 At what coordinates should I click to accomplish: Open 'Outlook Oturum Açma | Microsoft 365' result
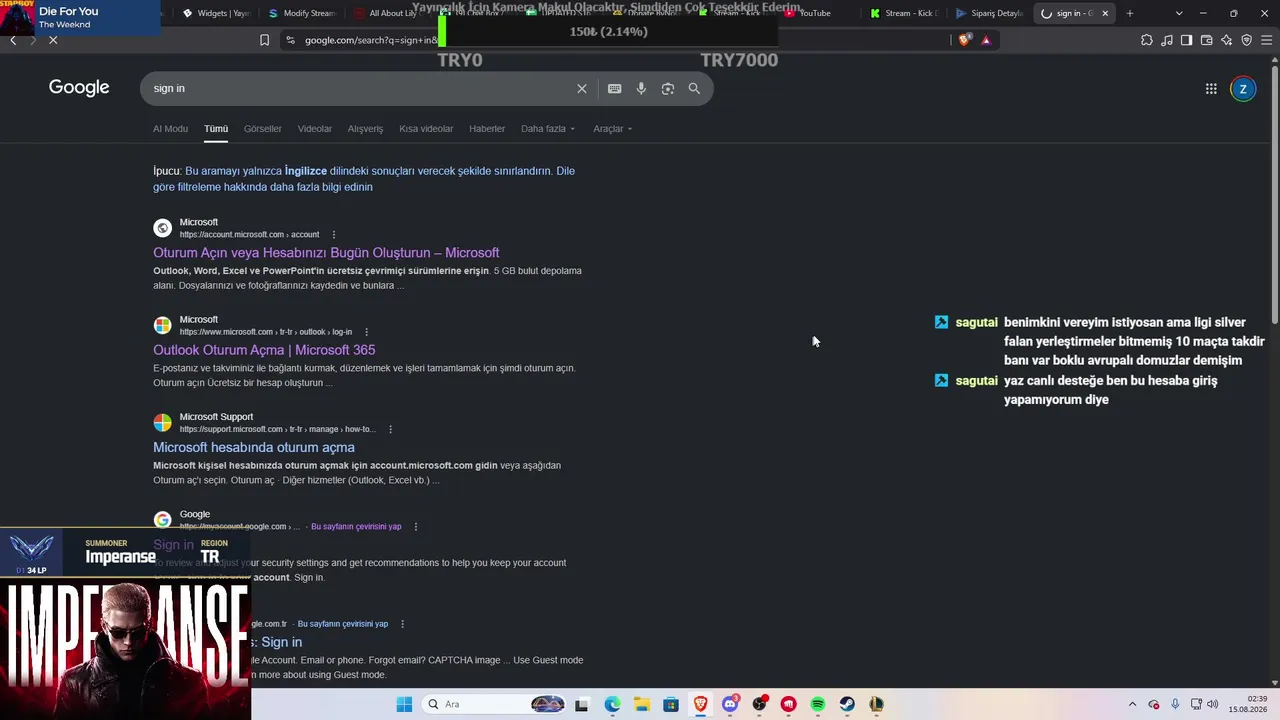[264, 350]
